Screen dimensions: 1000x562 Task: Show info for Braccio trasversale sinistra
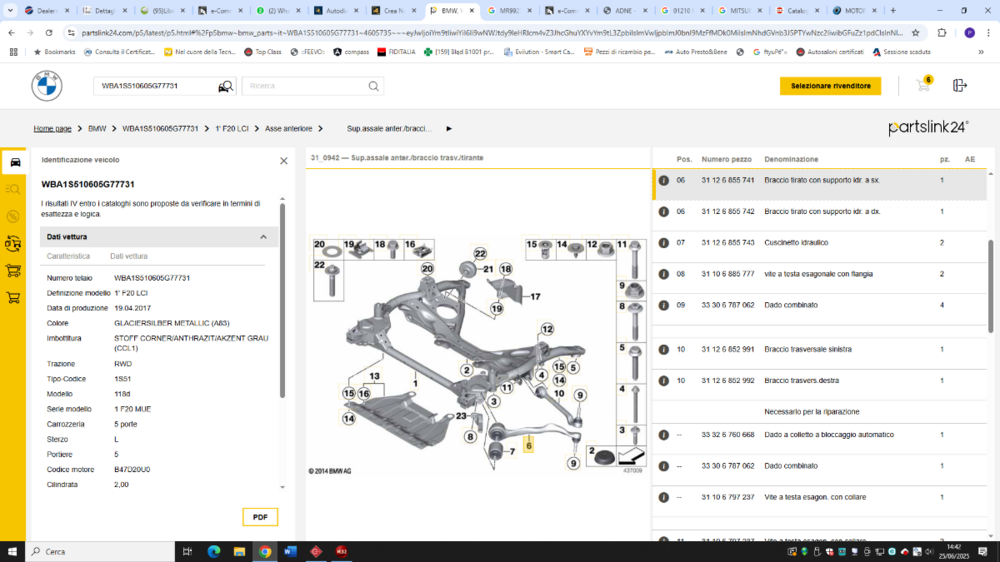coord(663,350)
